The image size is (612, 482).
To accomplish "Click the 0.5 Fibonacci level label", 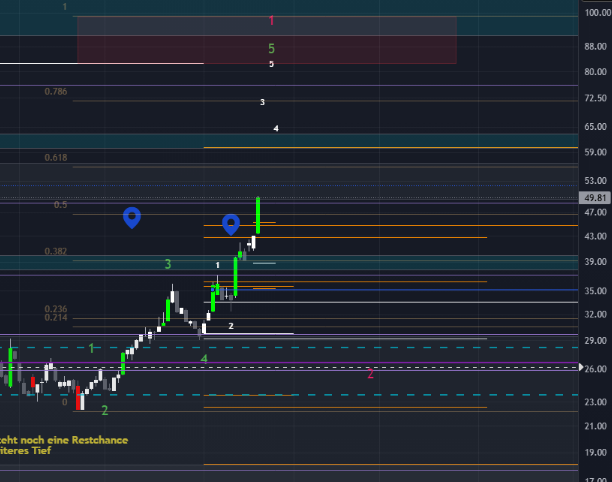I will point(60,205).
